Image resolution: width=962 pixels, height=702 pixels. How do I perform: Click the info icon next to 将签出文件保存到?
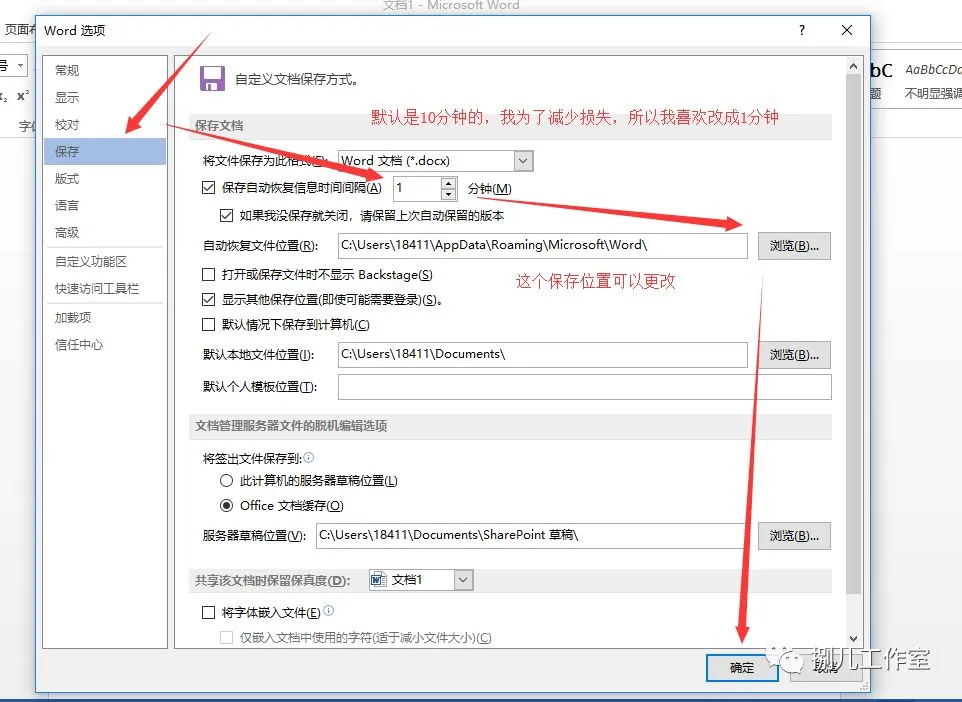(x=309, y=457)
